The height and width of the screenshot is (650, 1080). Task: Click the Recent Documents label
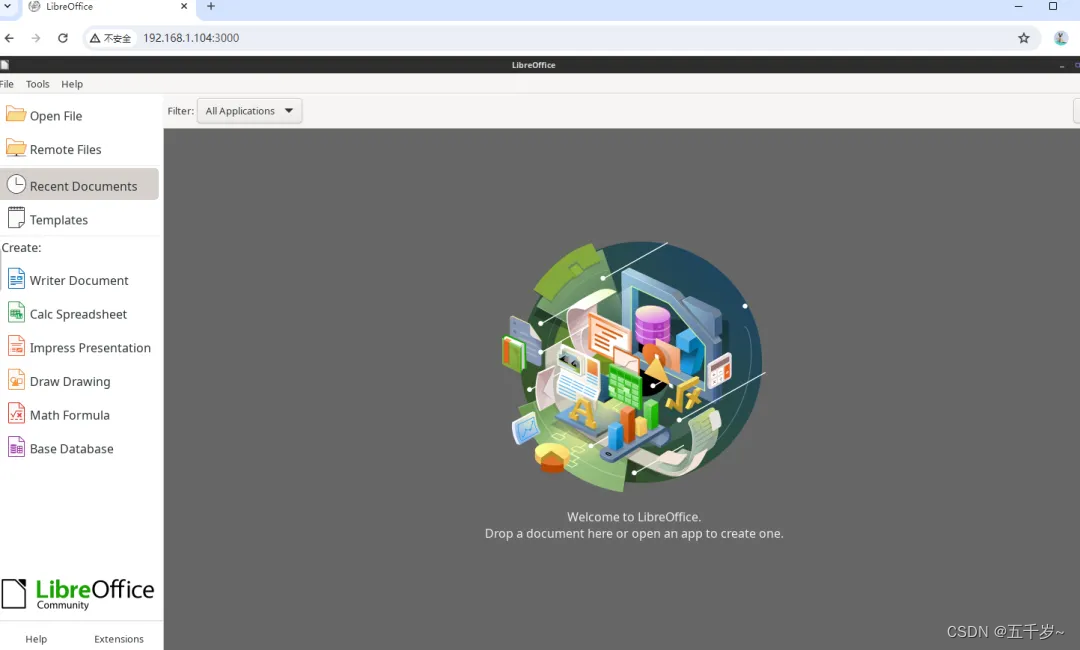tap(83, 187)
